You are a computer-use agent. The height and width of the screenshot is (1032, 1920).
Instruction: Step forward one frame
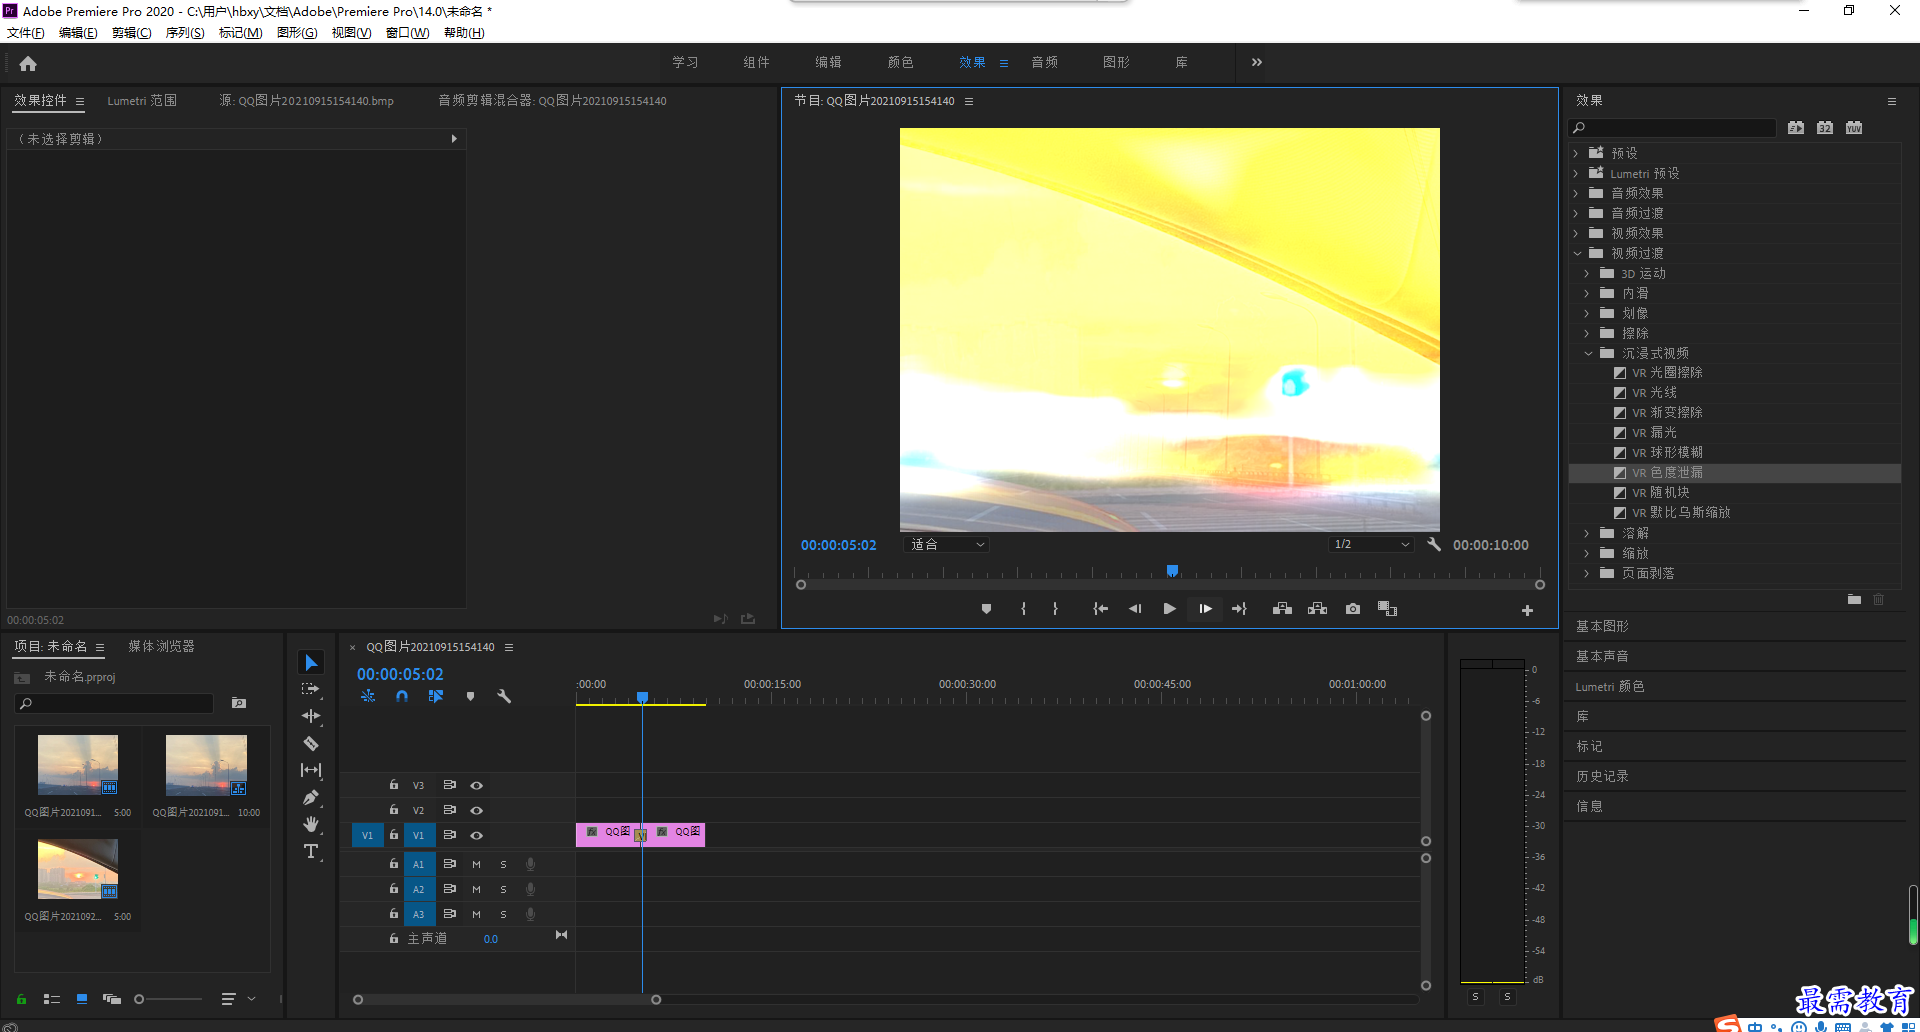coord(1205,609)
